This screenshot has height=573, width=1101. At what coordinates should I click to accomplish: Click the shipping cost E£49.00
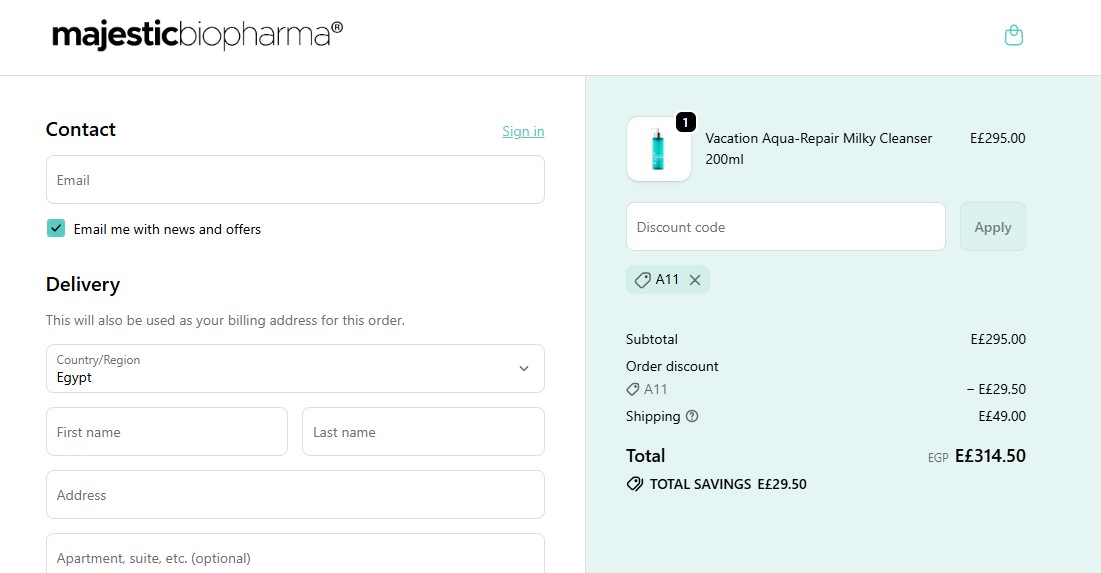(1002, 416)
